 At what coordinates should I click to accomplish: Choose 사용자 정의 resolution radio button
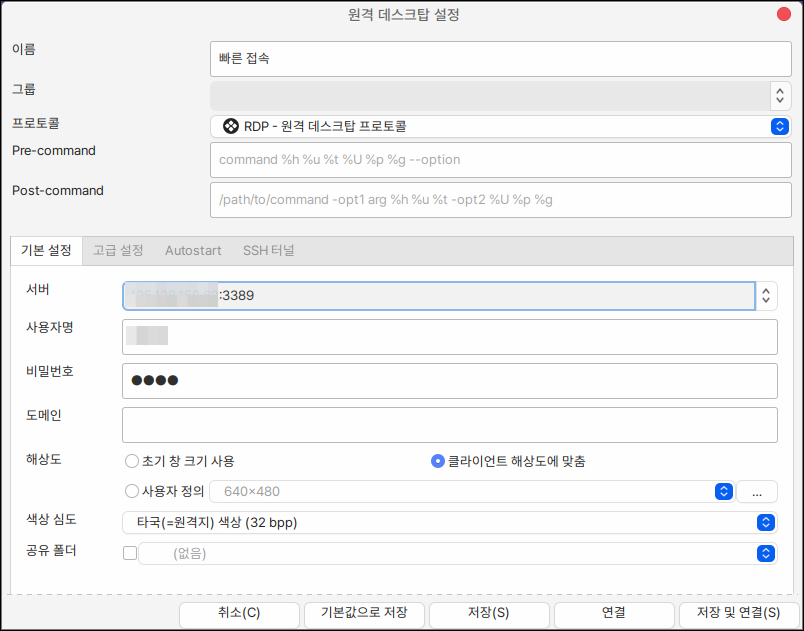tap(131, 491)
